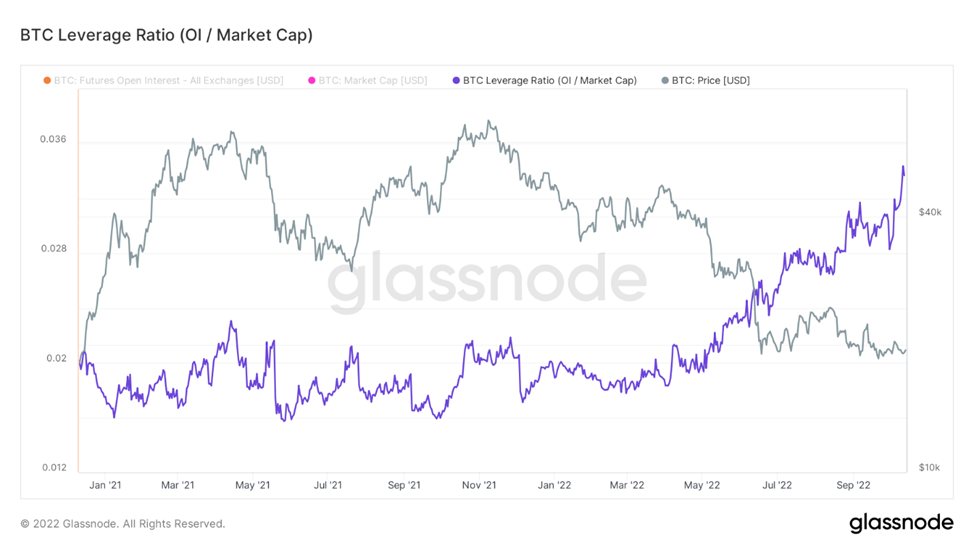Click the orange Futures Open Interest legend dot
Image resolution: width=974 pixels, height=548 pixels.
(x=46, y=80)
